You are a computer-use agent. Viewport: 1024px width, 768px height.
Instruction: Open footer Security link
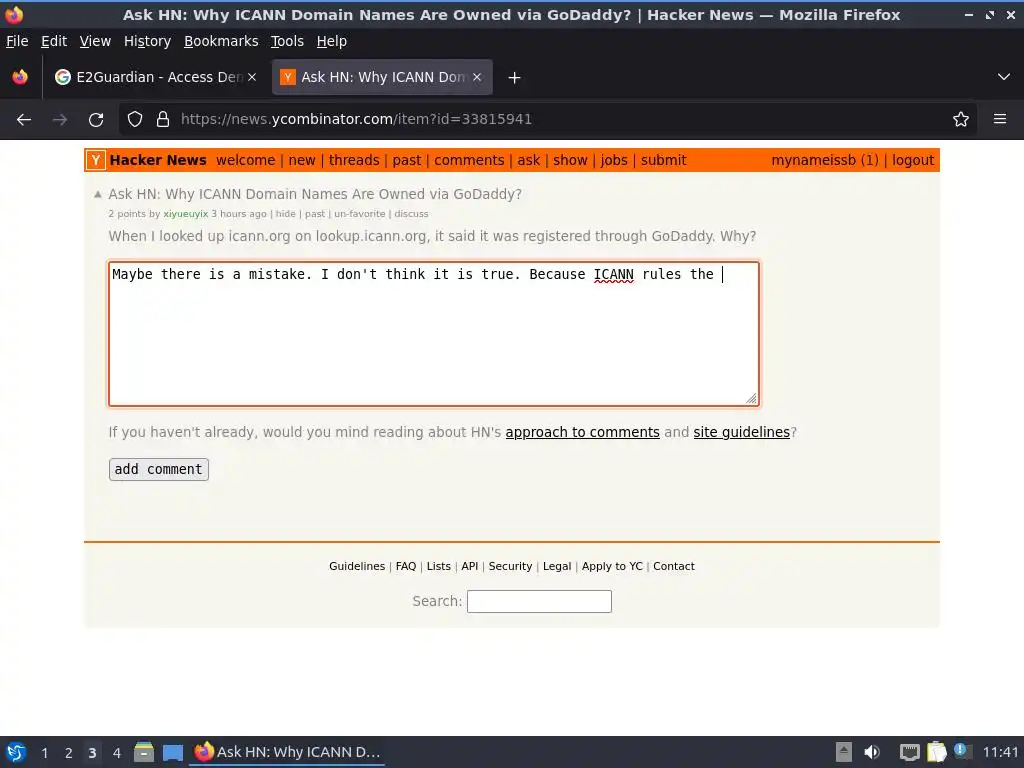510,566
